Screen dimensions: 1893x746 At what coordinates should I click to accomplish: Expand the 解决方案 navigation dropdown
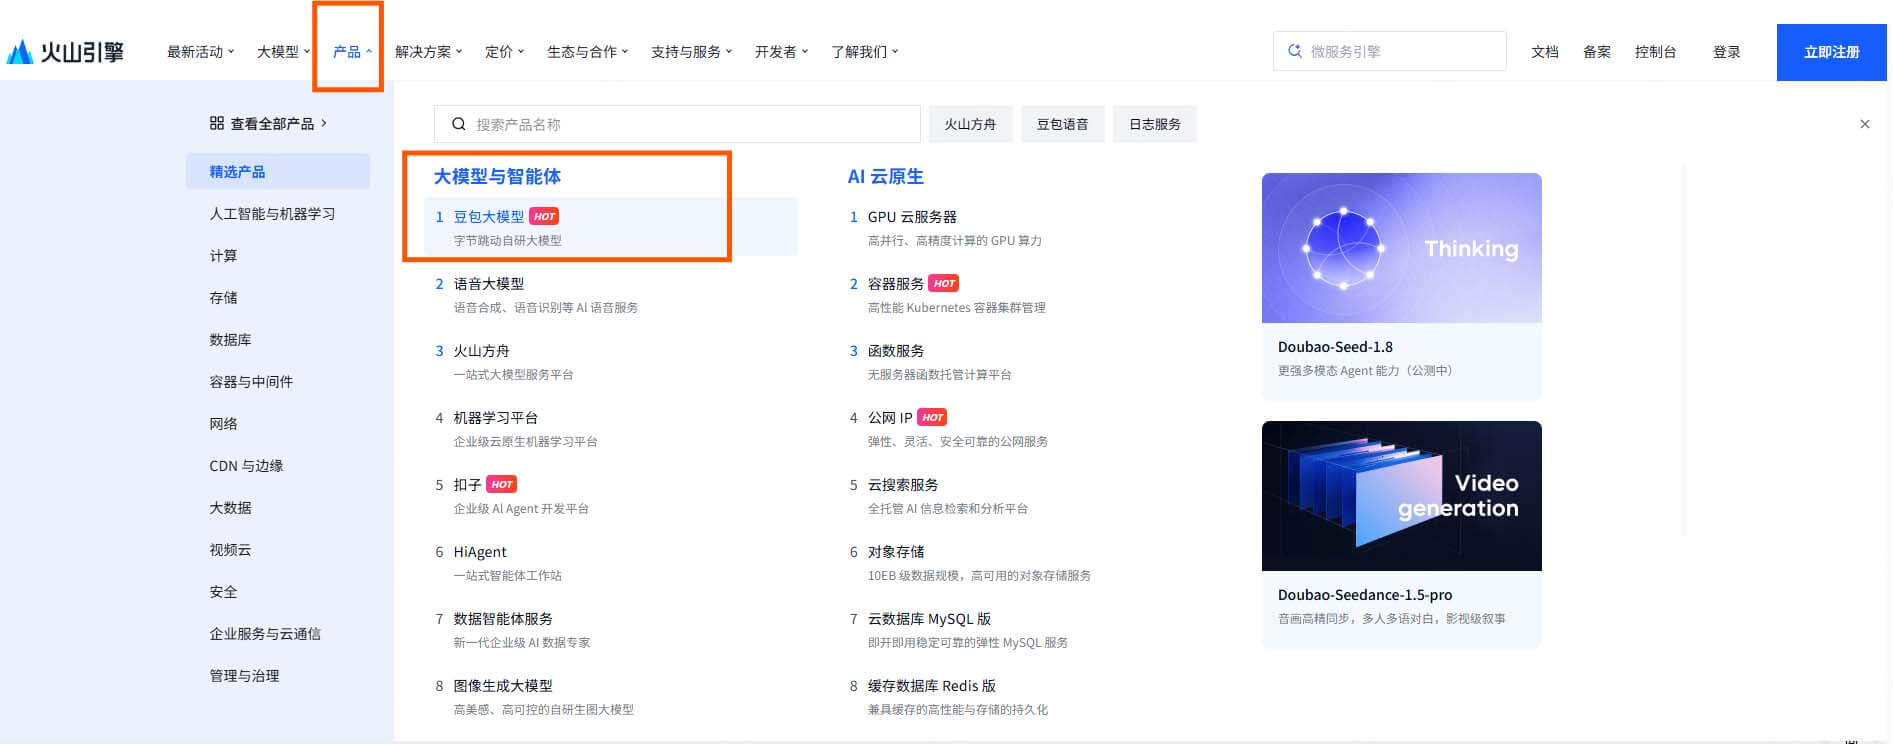point(428,52)
